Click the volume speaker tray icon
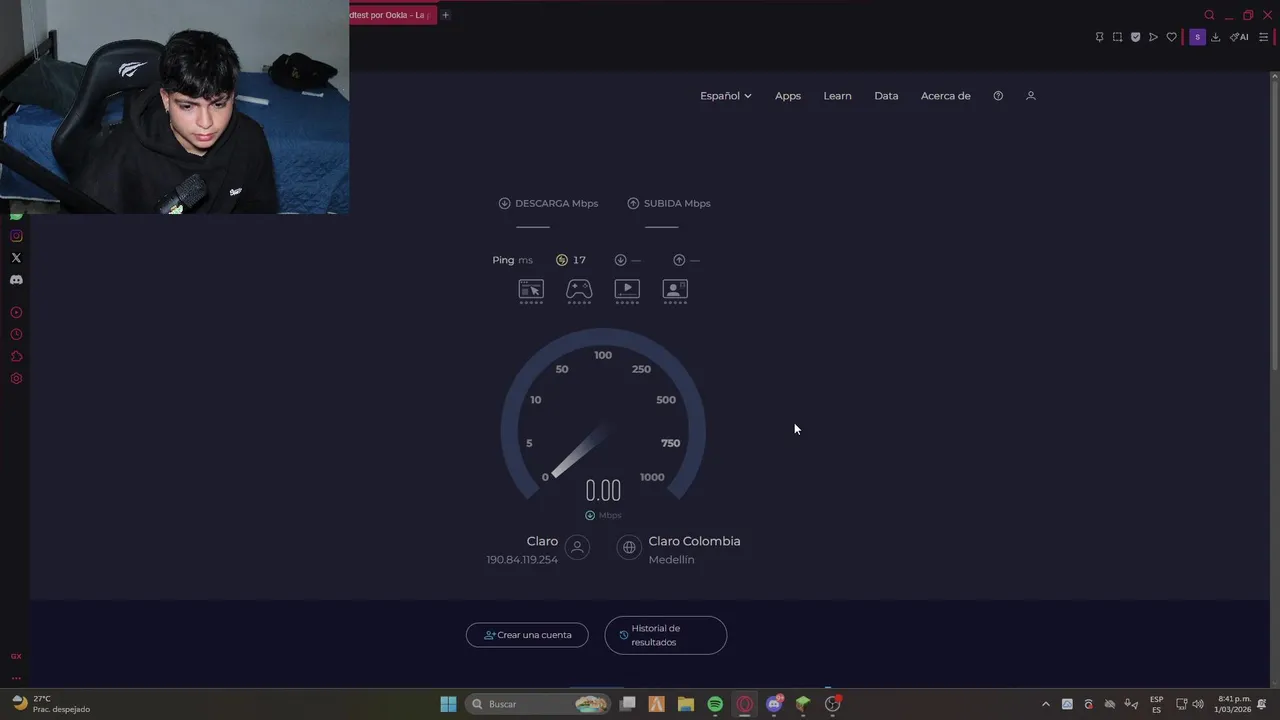The image size is (1280, 720). point(1198,704)
